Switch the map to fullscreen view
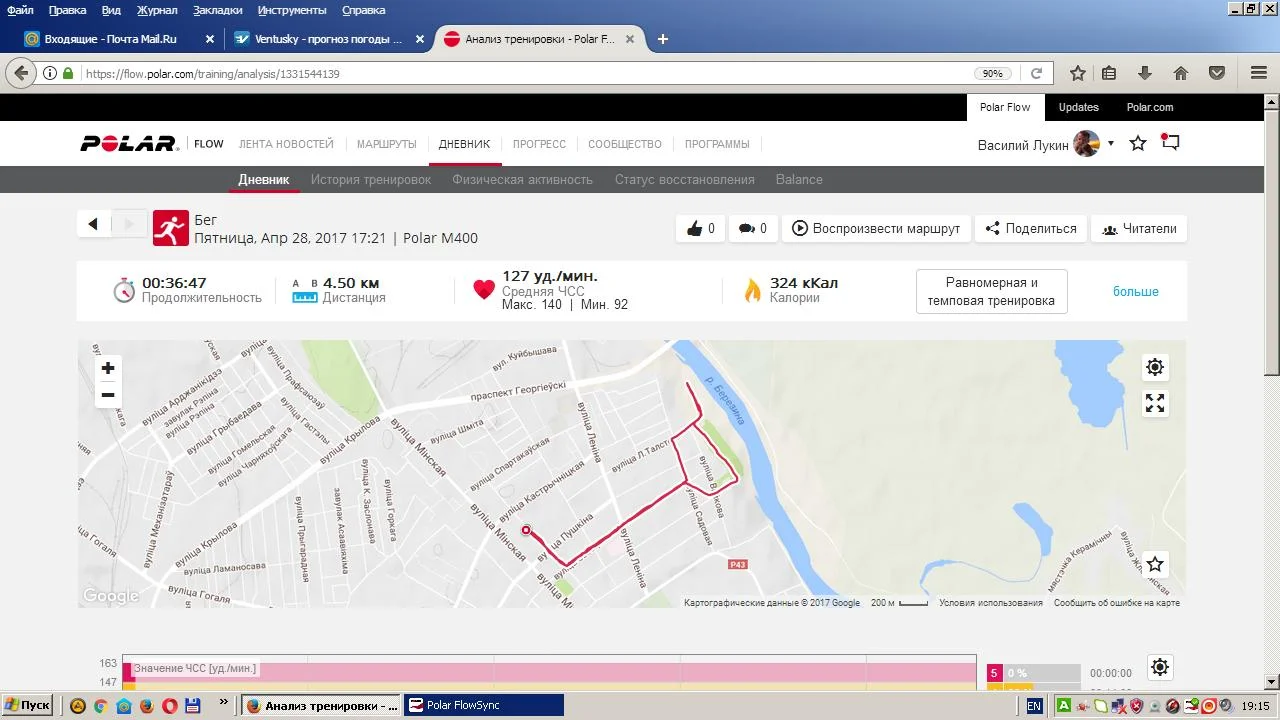This screenshot has width=1280, height=720. click(1155, 403)
